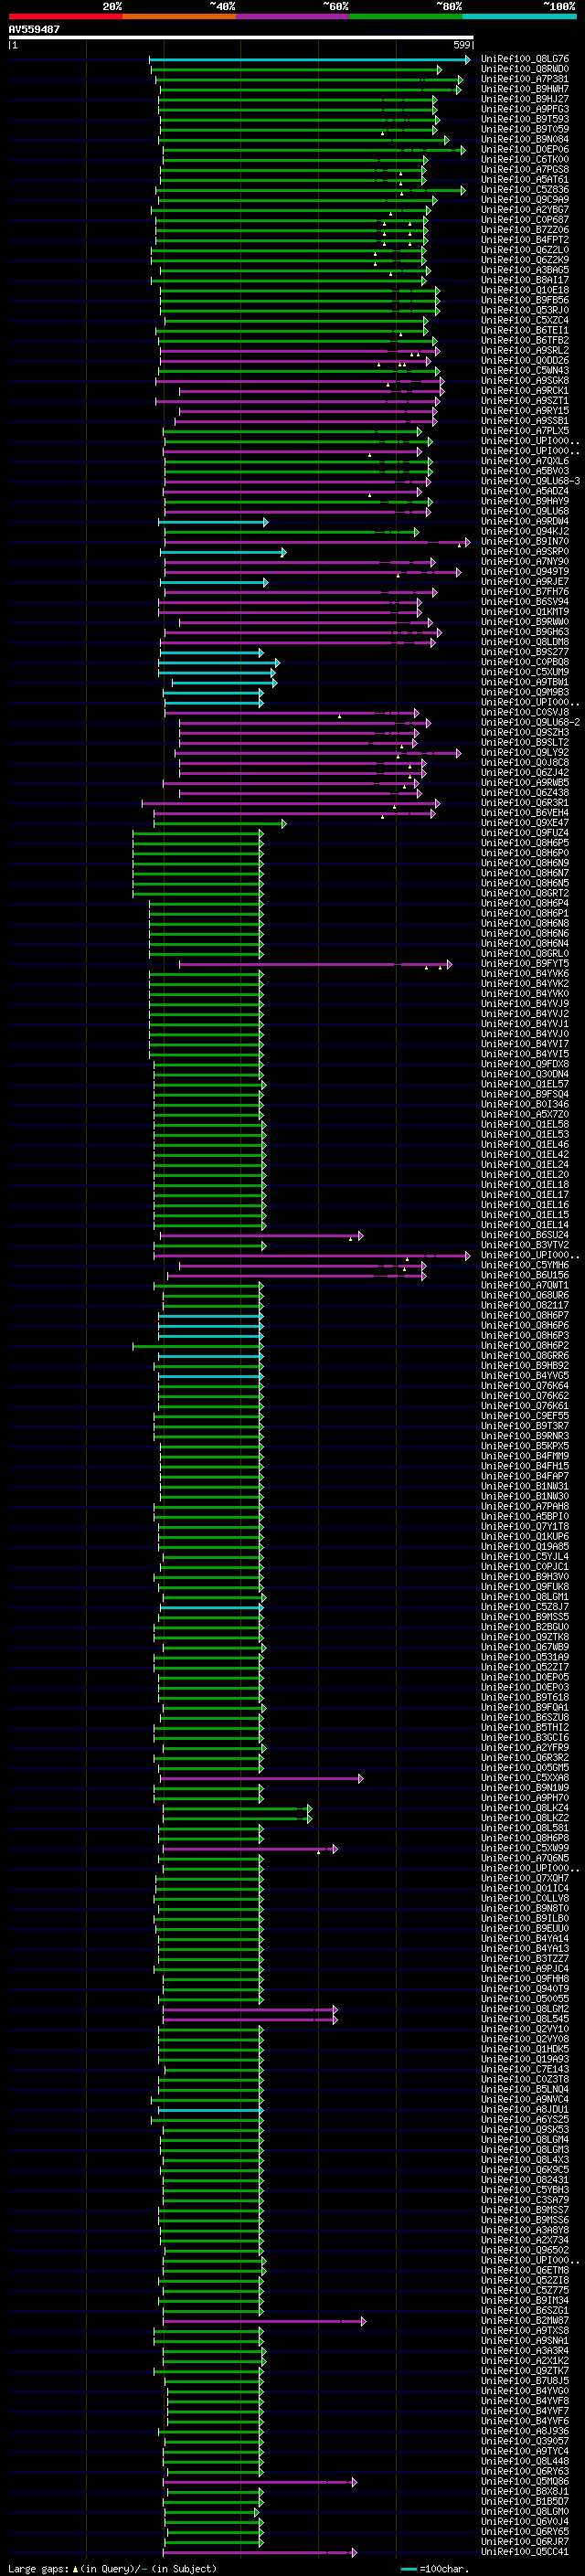This screenshot has height=2576, width=585.
Task: Select hit label UniRef100_Q10E18
Action: pyautogui.click(x=525, y=290)
